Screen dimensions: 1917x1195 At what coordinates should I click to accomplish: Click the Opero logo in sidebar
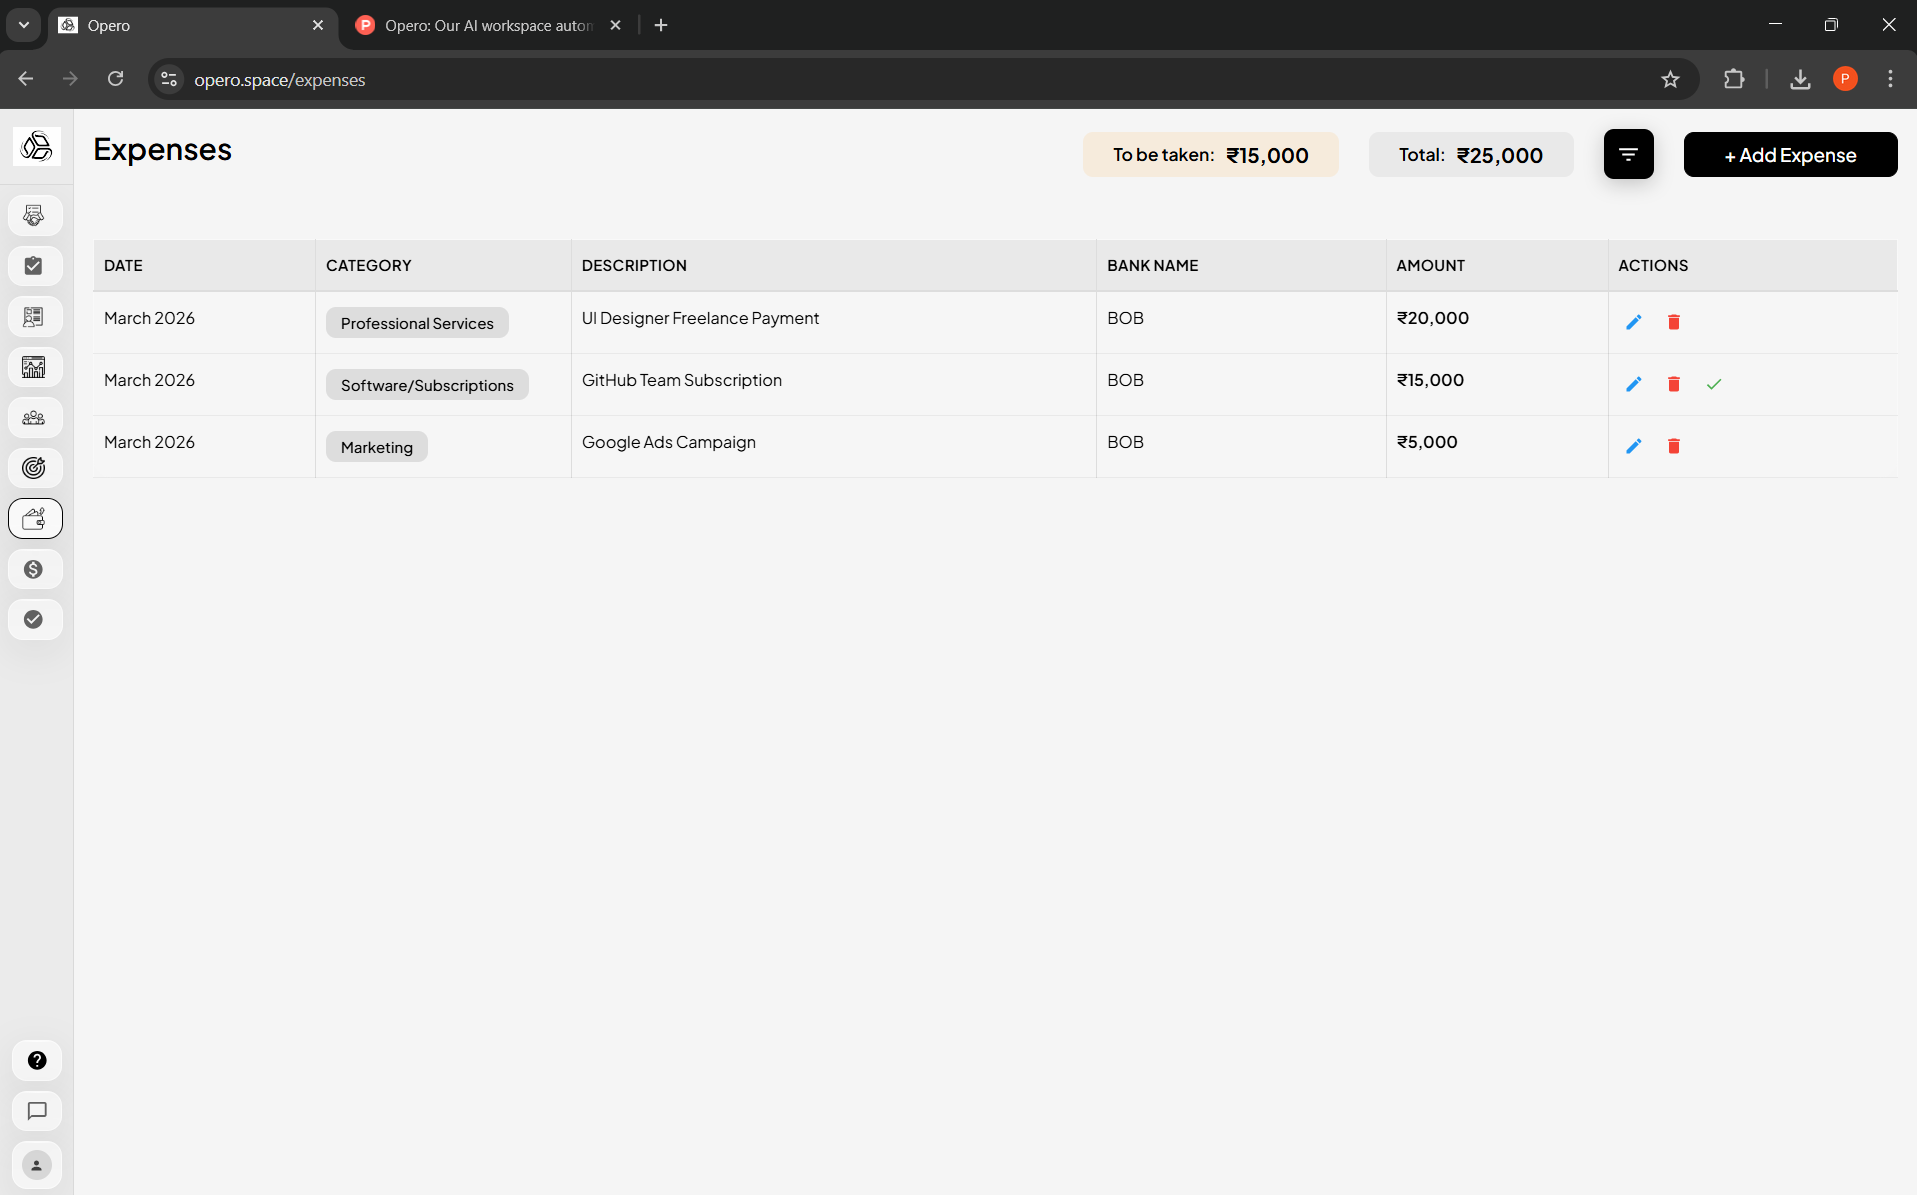37,147
